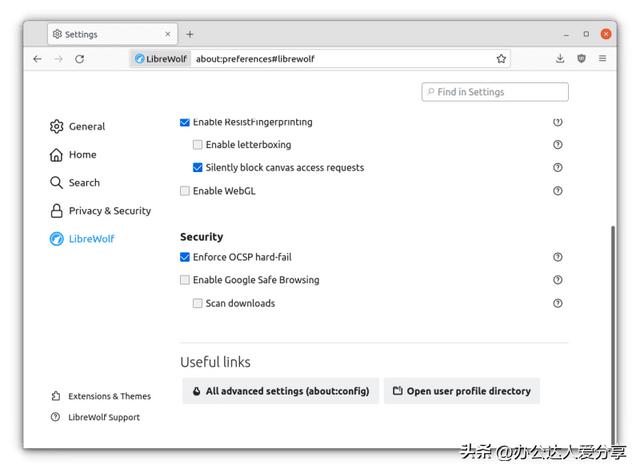Click the Find in Settings search field
The height and width of the screenshot is (473, 640).
coord(495,92)
